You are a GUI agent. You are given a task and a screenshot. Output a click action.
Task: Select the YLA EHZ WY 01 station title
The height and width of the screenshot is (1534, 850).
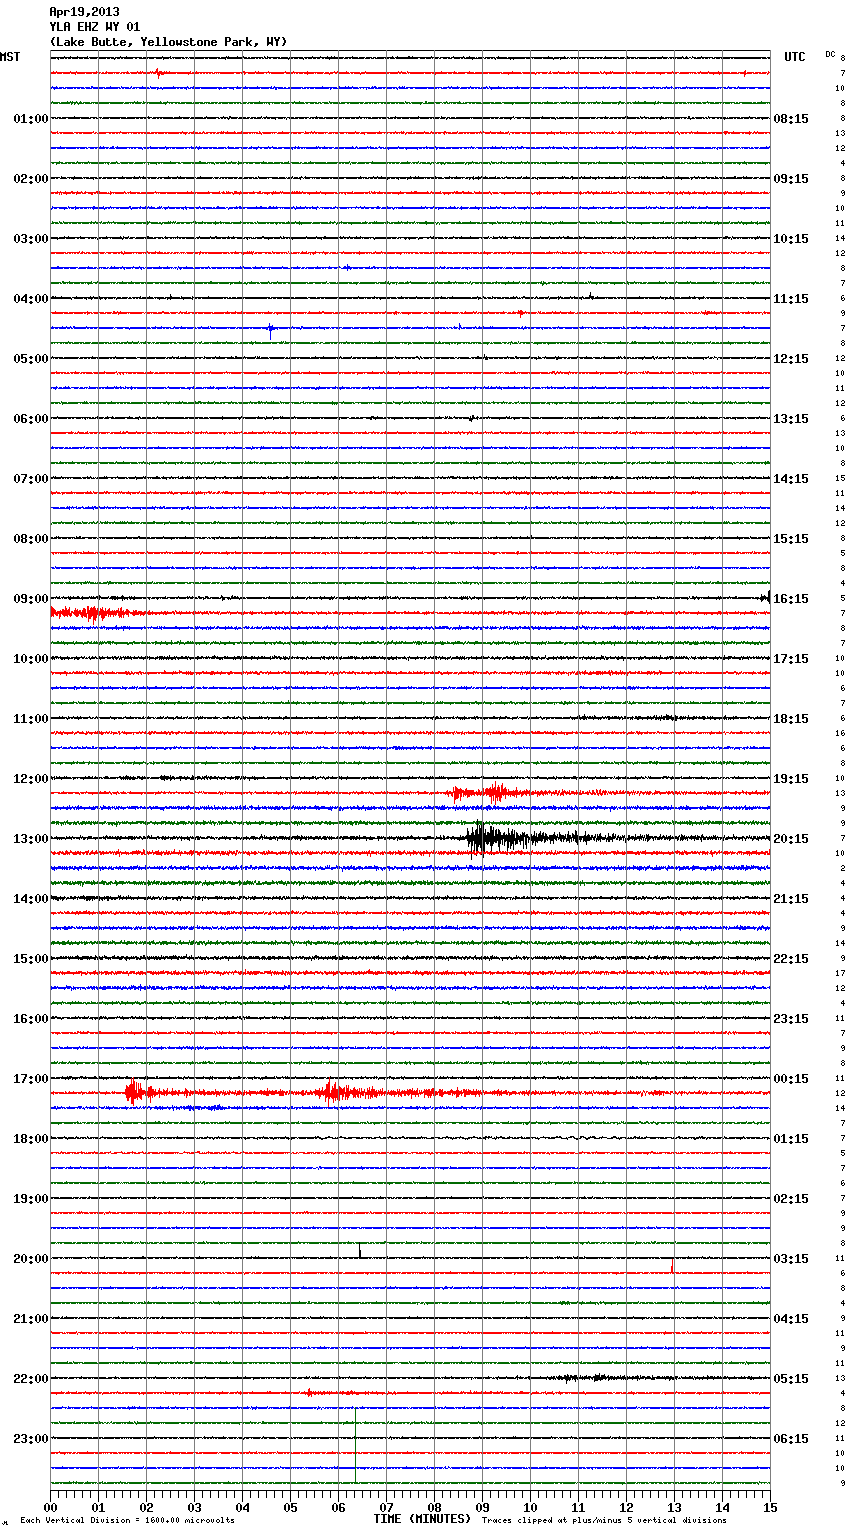point(94,27)
